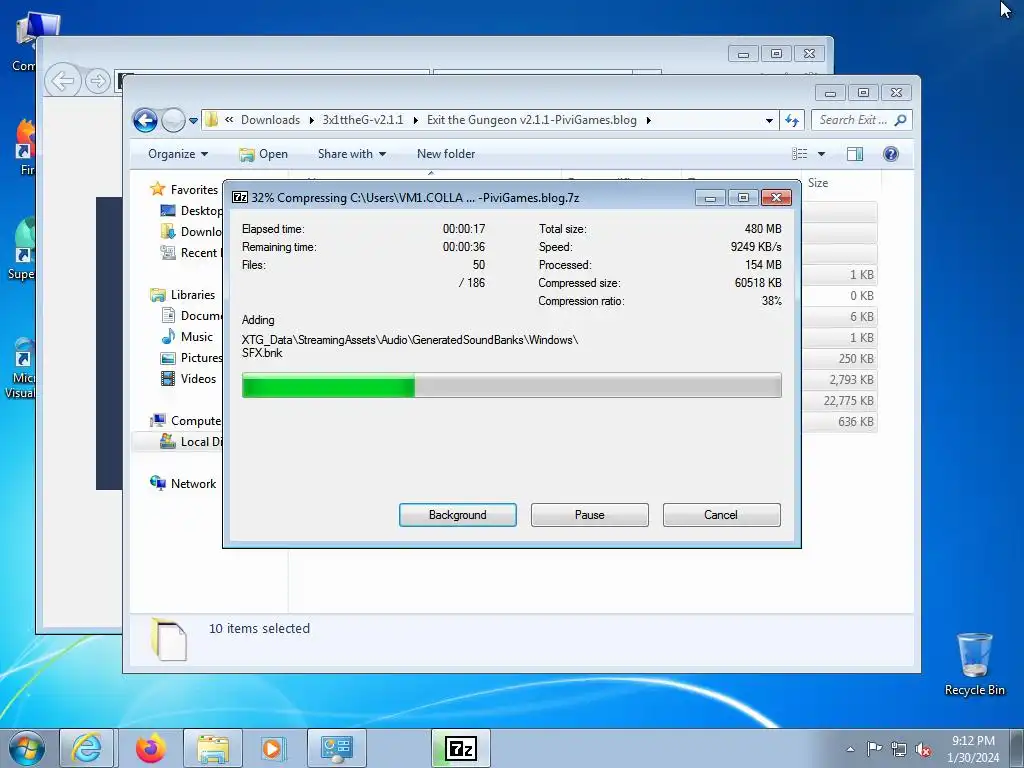This screenshot has width=1024, height=768.
Task: Open address bar history dropdown
Action: (x=769, y=120)
